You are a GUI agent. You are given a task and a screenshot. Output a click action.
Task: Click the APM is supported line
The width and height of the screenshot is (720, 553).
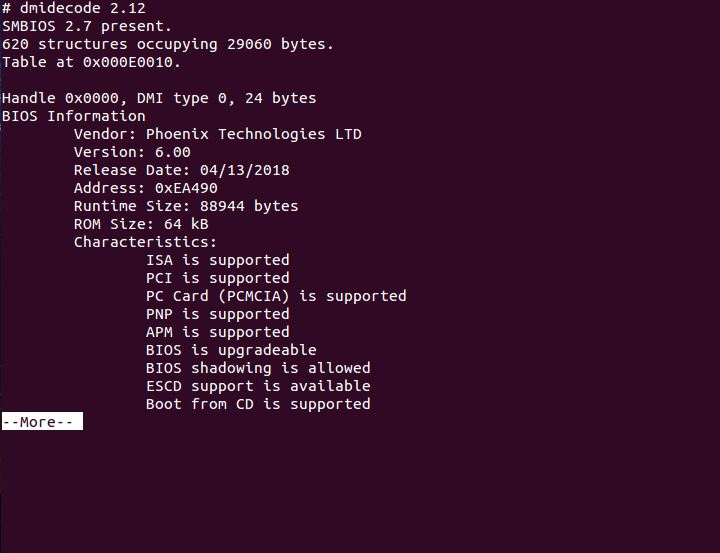point(217,332)
